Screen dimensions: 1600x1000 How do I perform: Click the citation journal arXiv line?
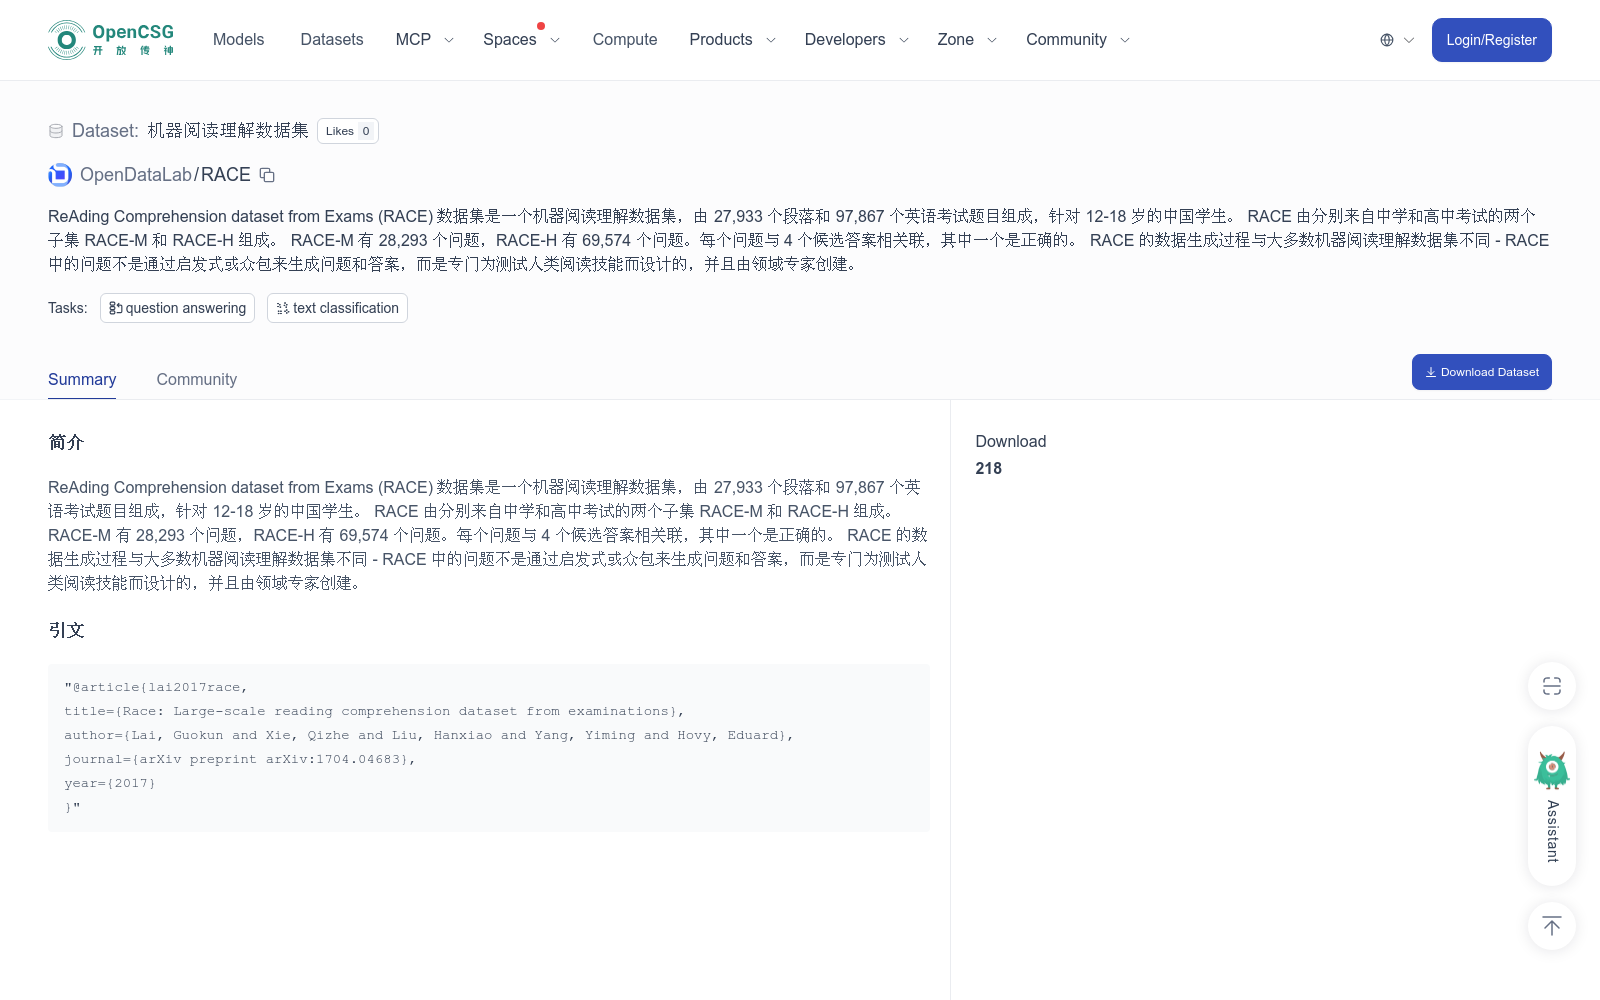tap(240, 759)
